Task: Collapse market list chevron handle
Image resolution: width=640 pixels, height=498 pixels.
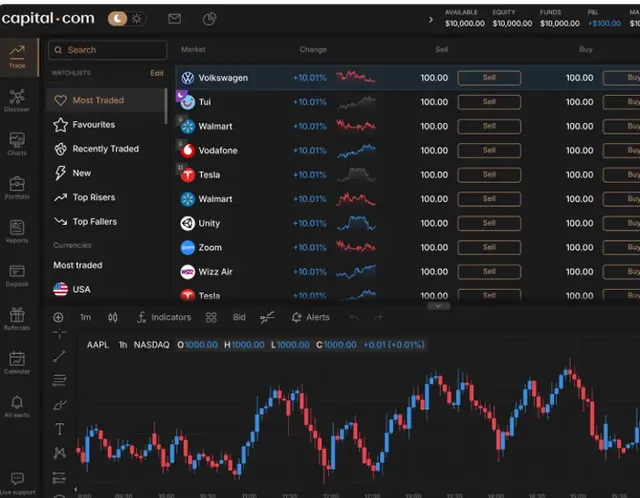Action: 438,306
